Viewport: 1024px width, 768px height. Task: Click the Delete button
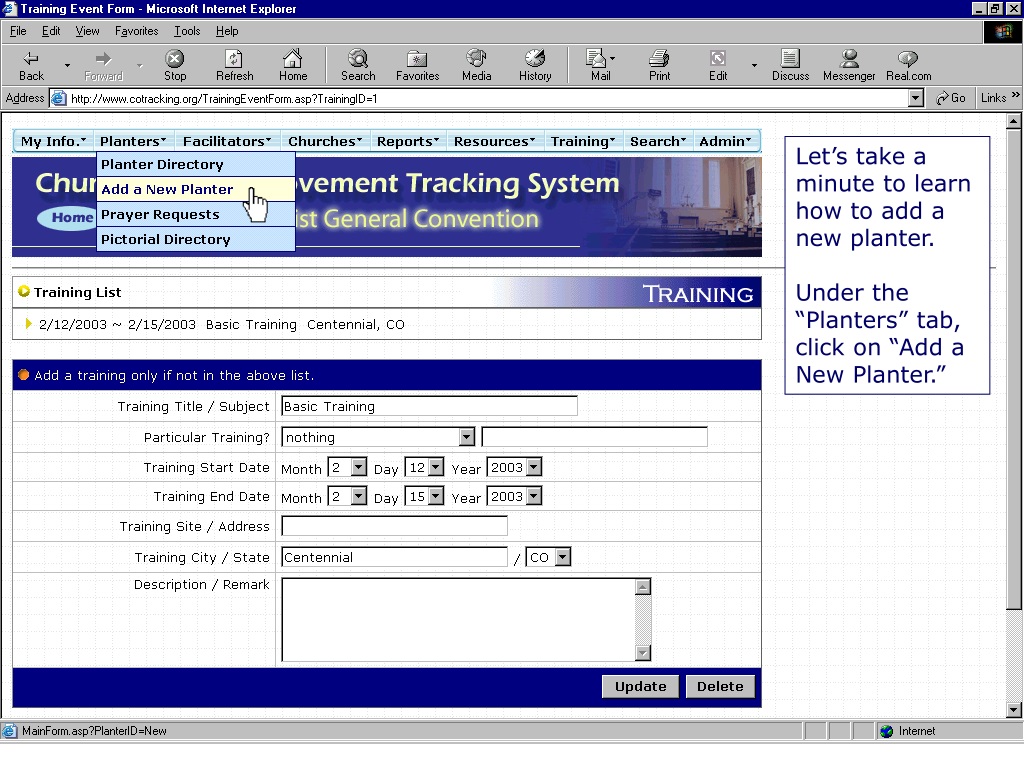[x=720, y=686]
